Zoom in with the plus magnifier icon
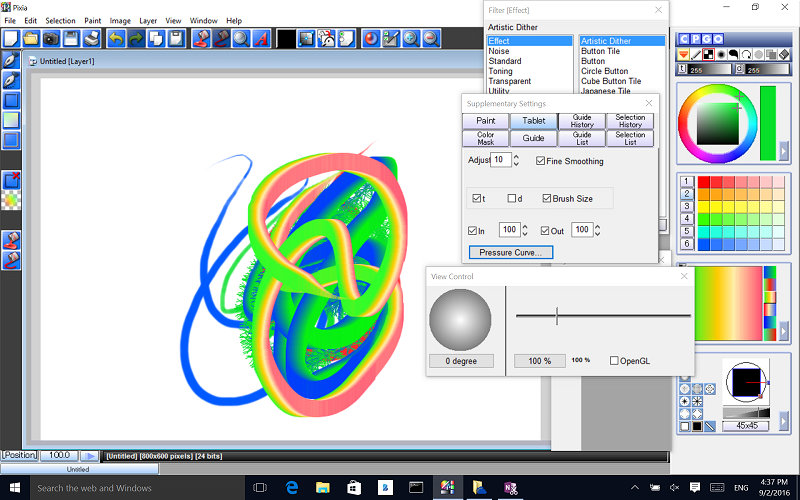This screenshot has height=500, width=800. click(x=411, y=39)
